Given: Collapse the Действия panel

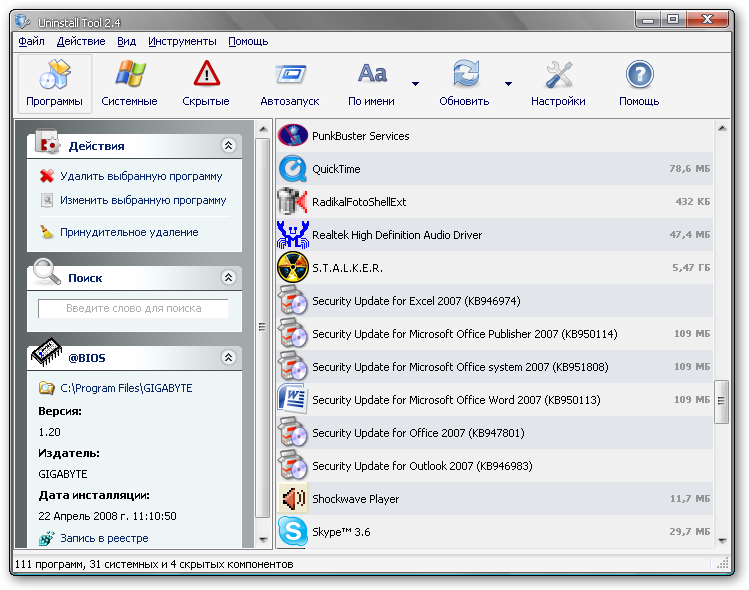Looking at the screenshot, I should coord(228,146).
